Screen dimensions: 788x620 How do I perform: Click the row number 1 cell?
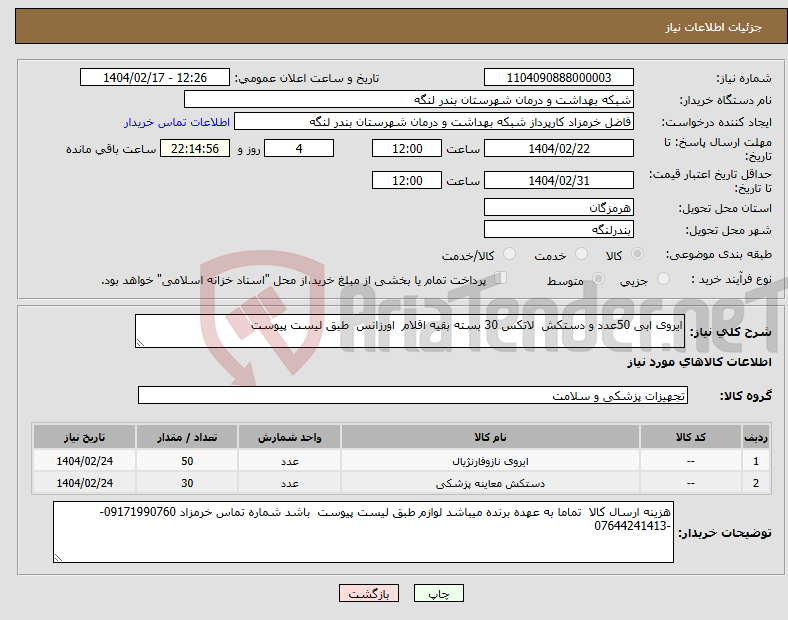756,461
